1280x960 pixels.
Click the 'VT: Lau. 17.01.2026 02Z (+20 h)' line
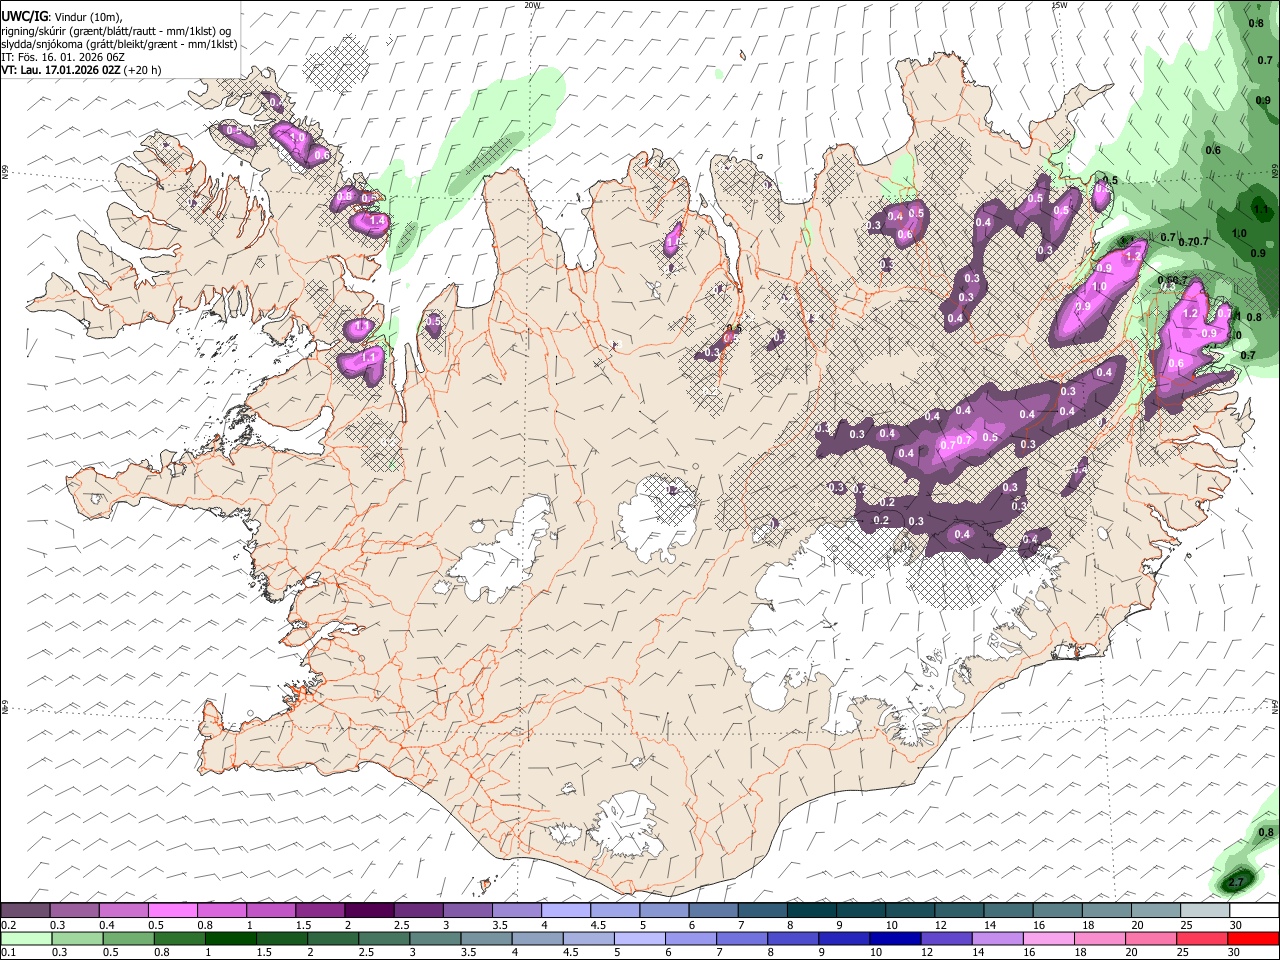[x=81, y=70]
